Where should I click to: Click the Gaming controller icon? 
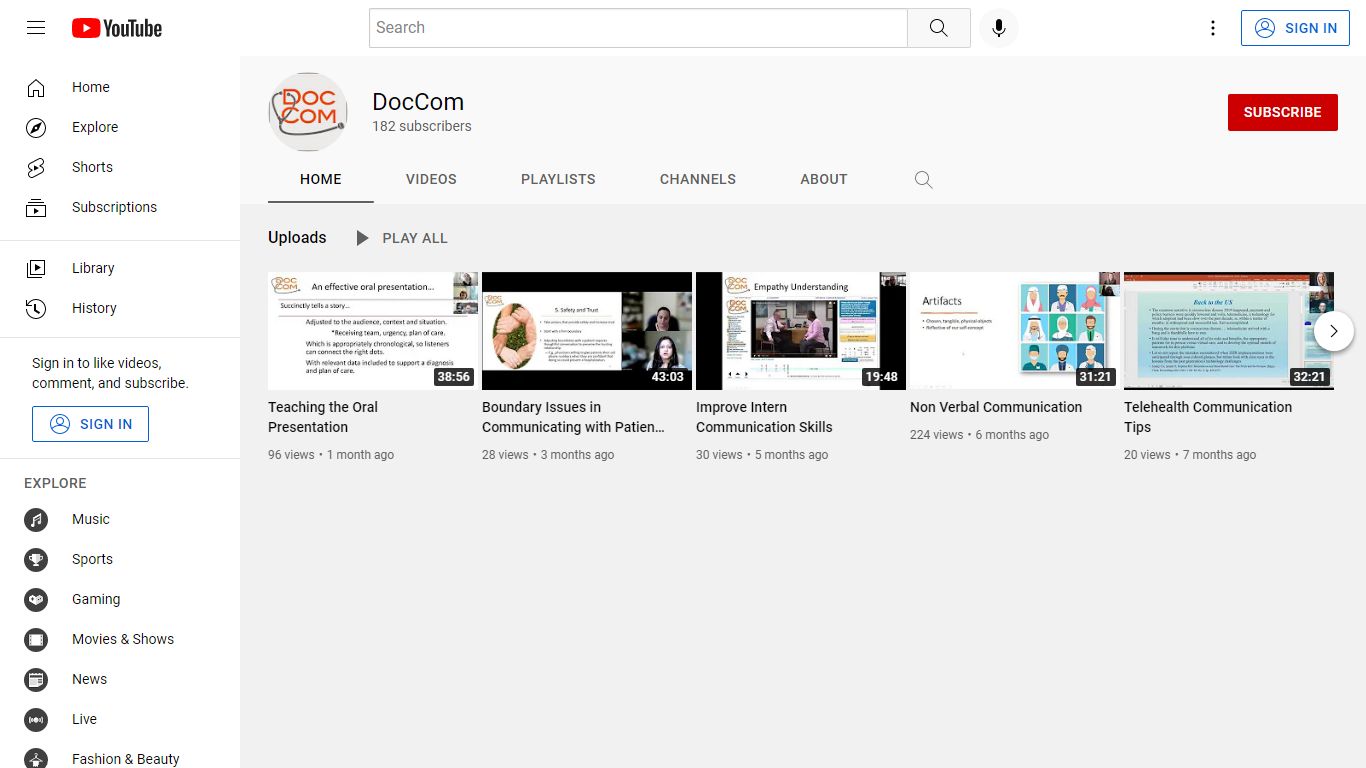point(36,599)
